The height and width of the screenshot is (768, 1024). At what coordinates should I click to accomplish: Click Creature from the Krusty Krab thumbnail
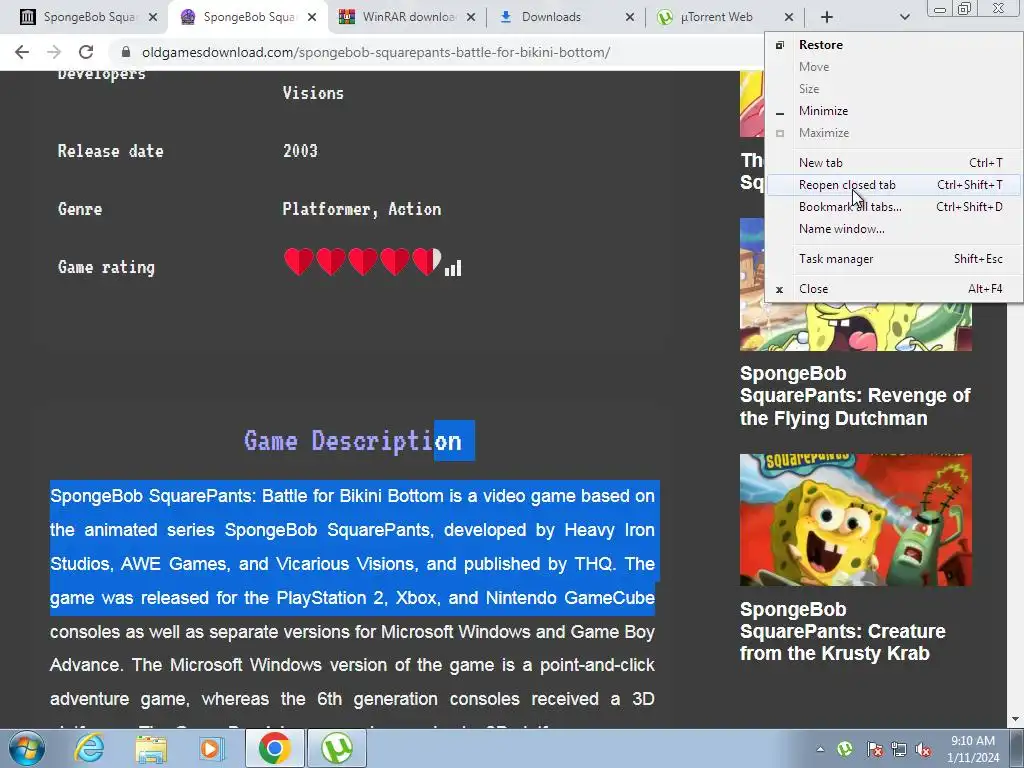coord(856,520)
